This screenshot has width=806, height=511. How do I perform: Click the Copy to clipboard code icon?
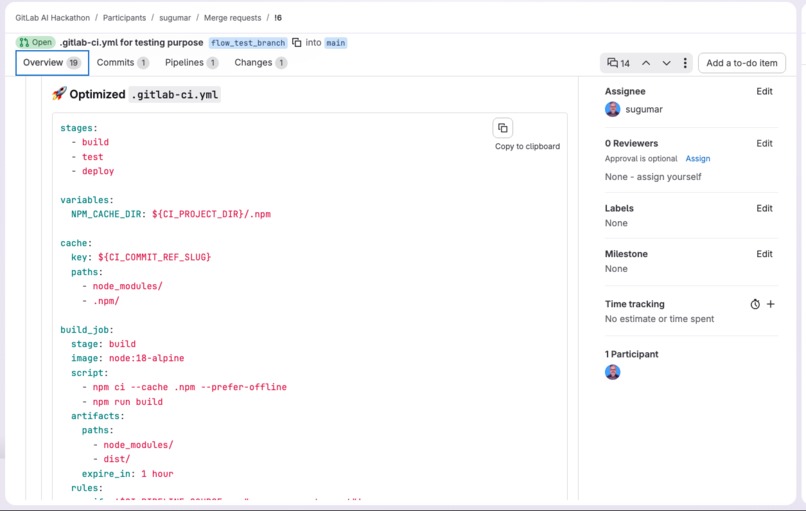tap(503, 128)
